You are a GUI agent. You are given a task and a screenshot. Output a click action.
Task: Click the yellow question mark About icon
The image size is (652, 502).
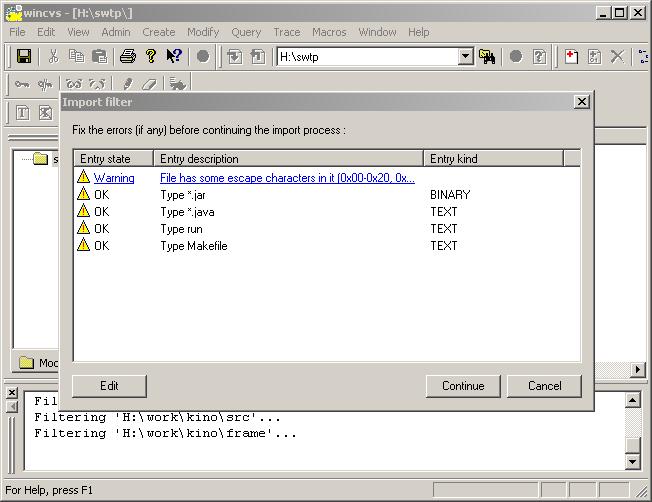coord(151,56)
